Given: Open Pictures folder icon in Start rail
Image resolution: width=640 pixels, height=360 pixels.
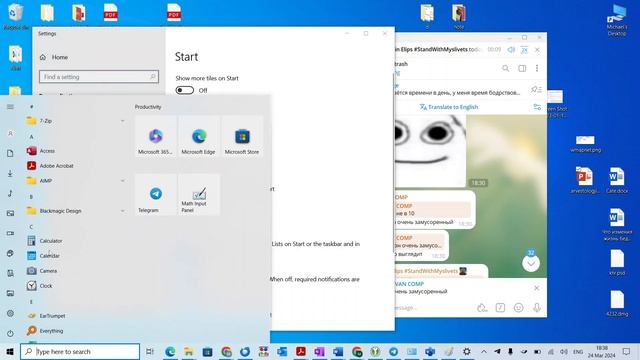Looking at the screenshot, I should pos(10,213).
